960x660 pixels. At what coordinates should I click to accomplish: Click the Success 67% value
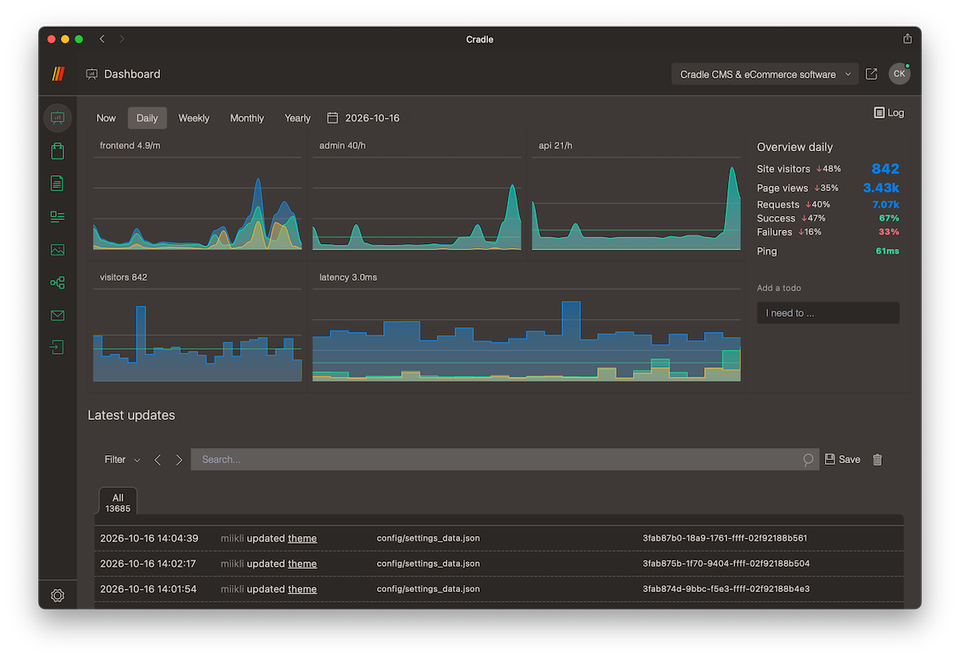click(889, 218)
